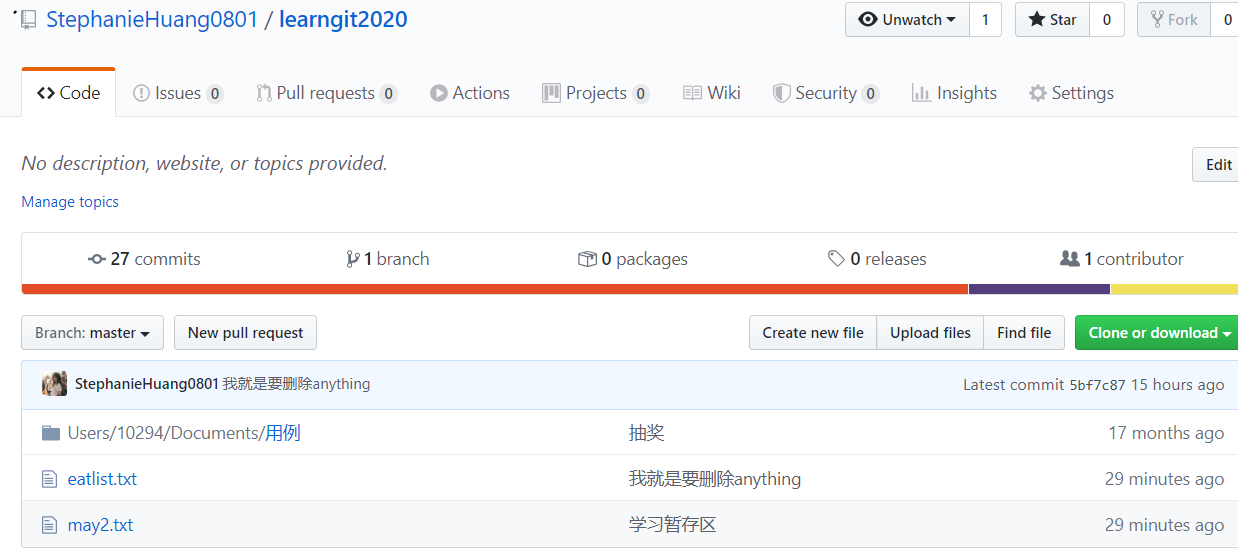
Task: Open latest commit message 我就是要删除anything in header
Action: tap(296, 384)
